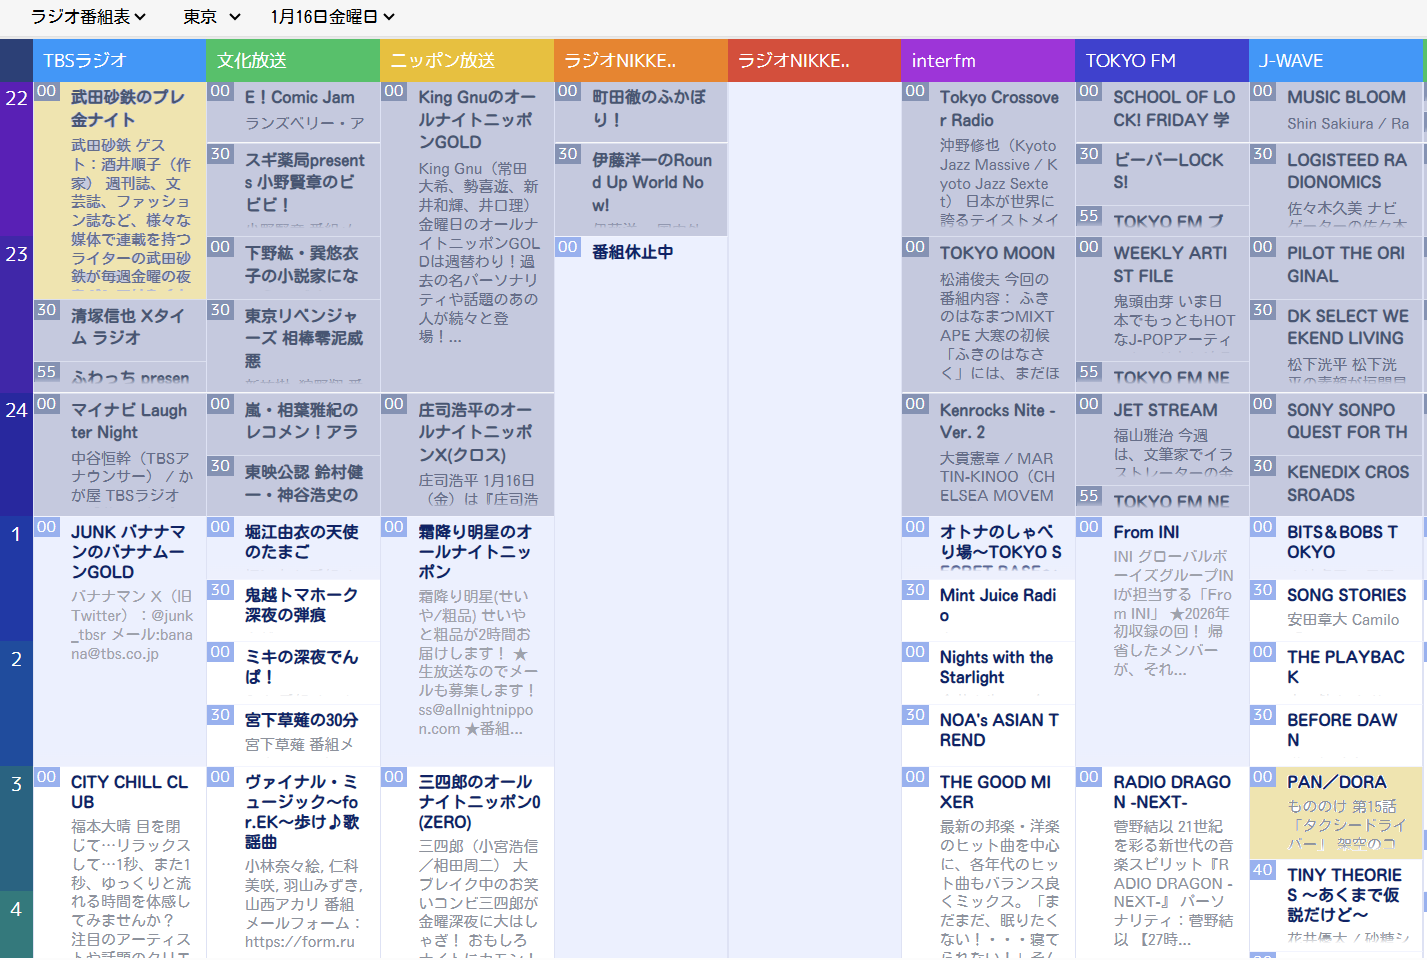Viewport: 1427px width, 960px height.
Task: Choose the interfm station header
Action: pyautogui.click(x=987, y=61)
